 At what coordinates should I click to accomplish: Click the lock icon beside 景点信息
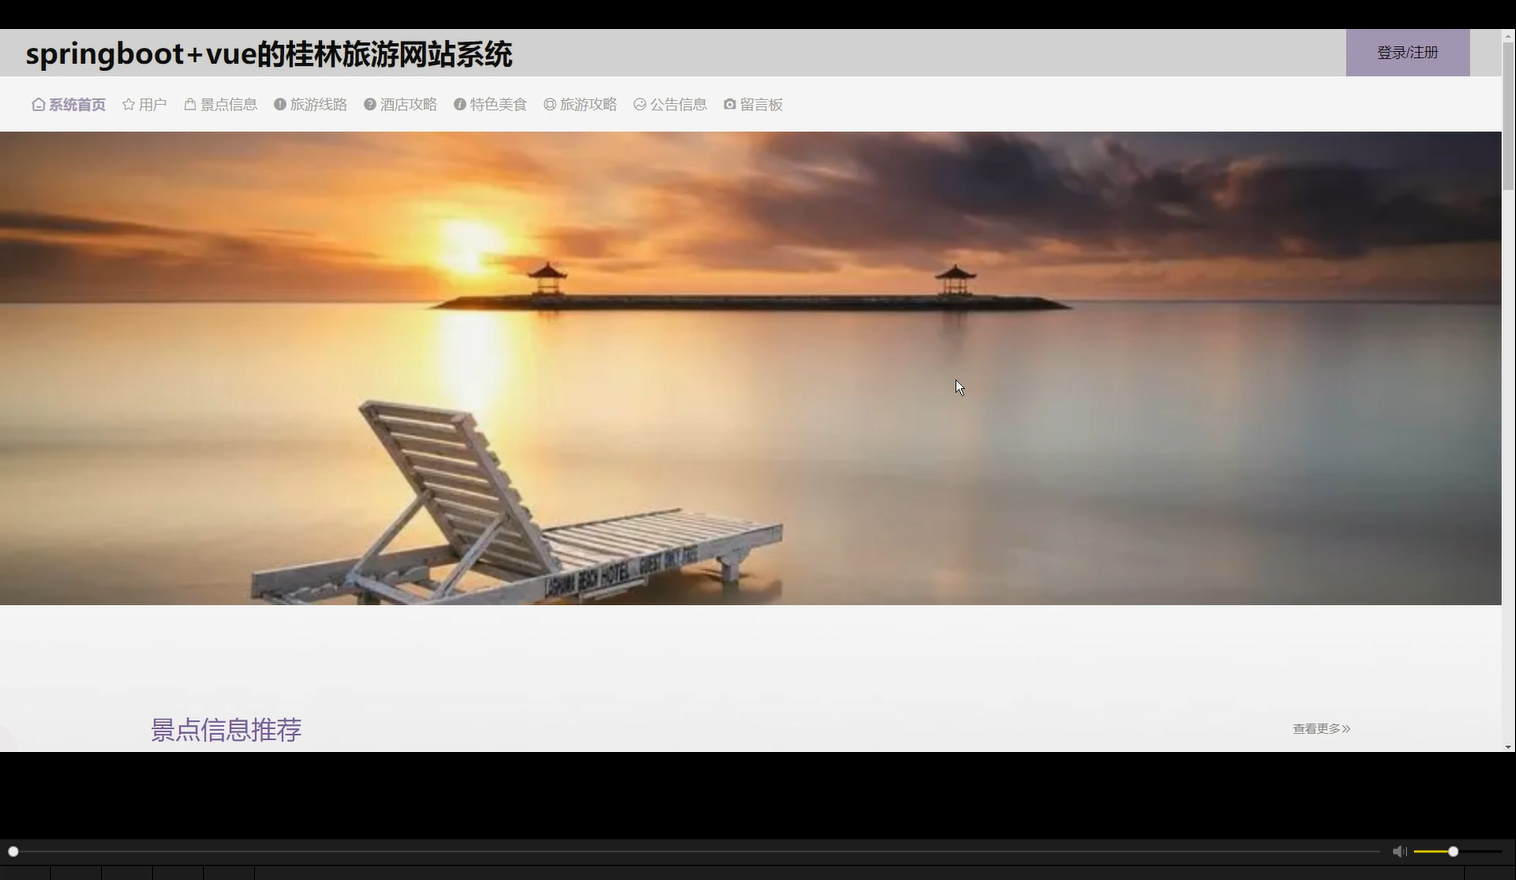point(189,104)
